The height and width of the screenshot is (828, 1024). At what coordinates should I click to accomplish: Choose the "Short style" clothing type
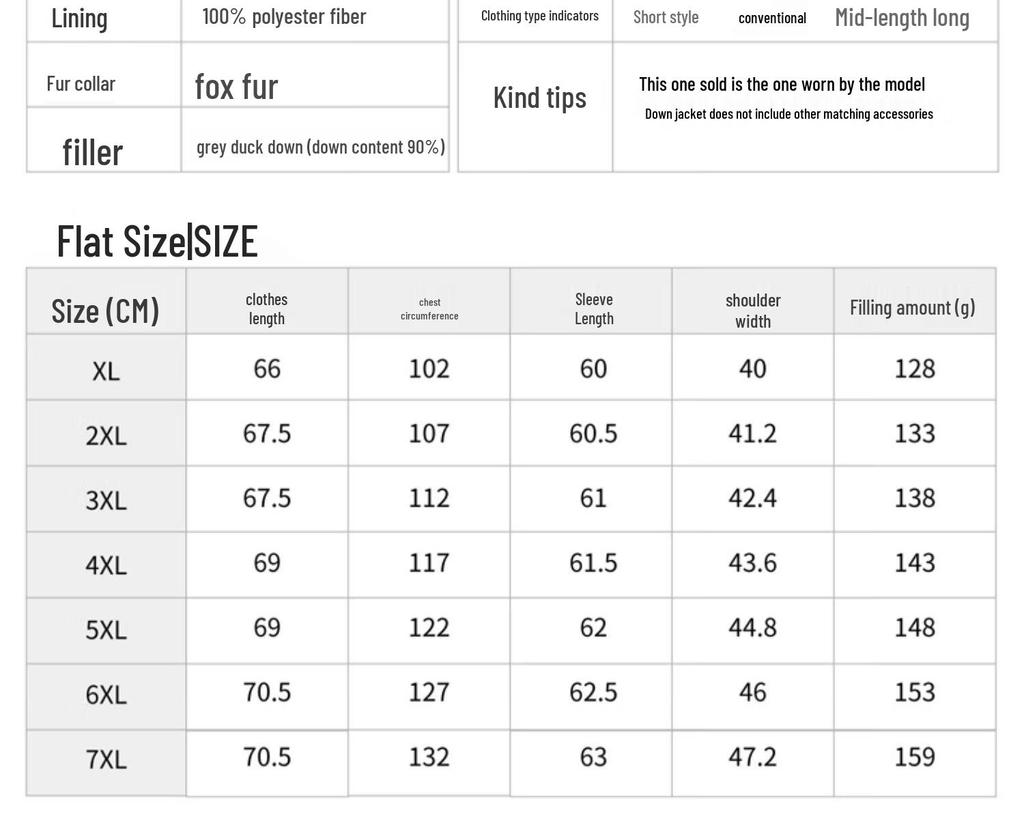pyautogui.click(x=666, y=17)
